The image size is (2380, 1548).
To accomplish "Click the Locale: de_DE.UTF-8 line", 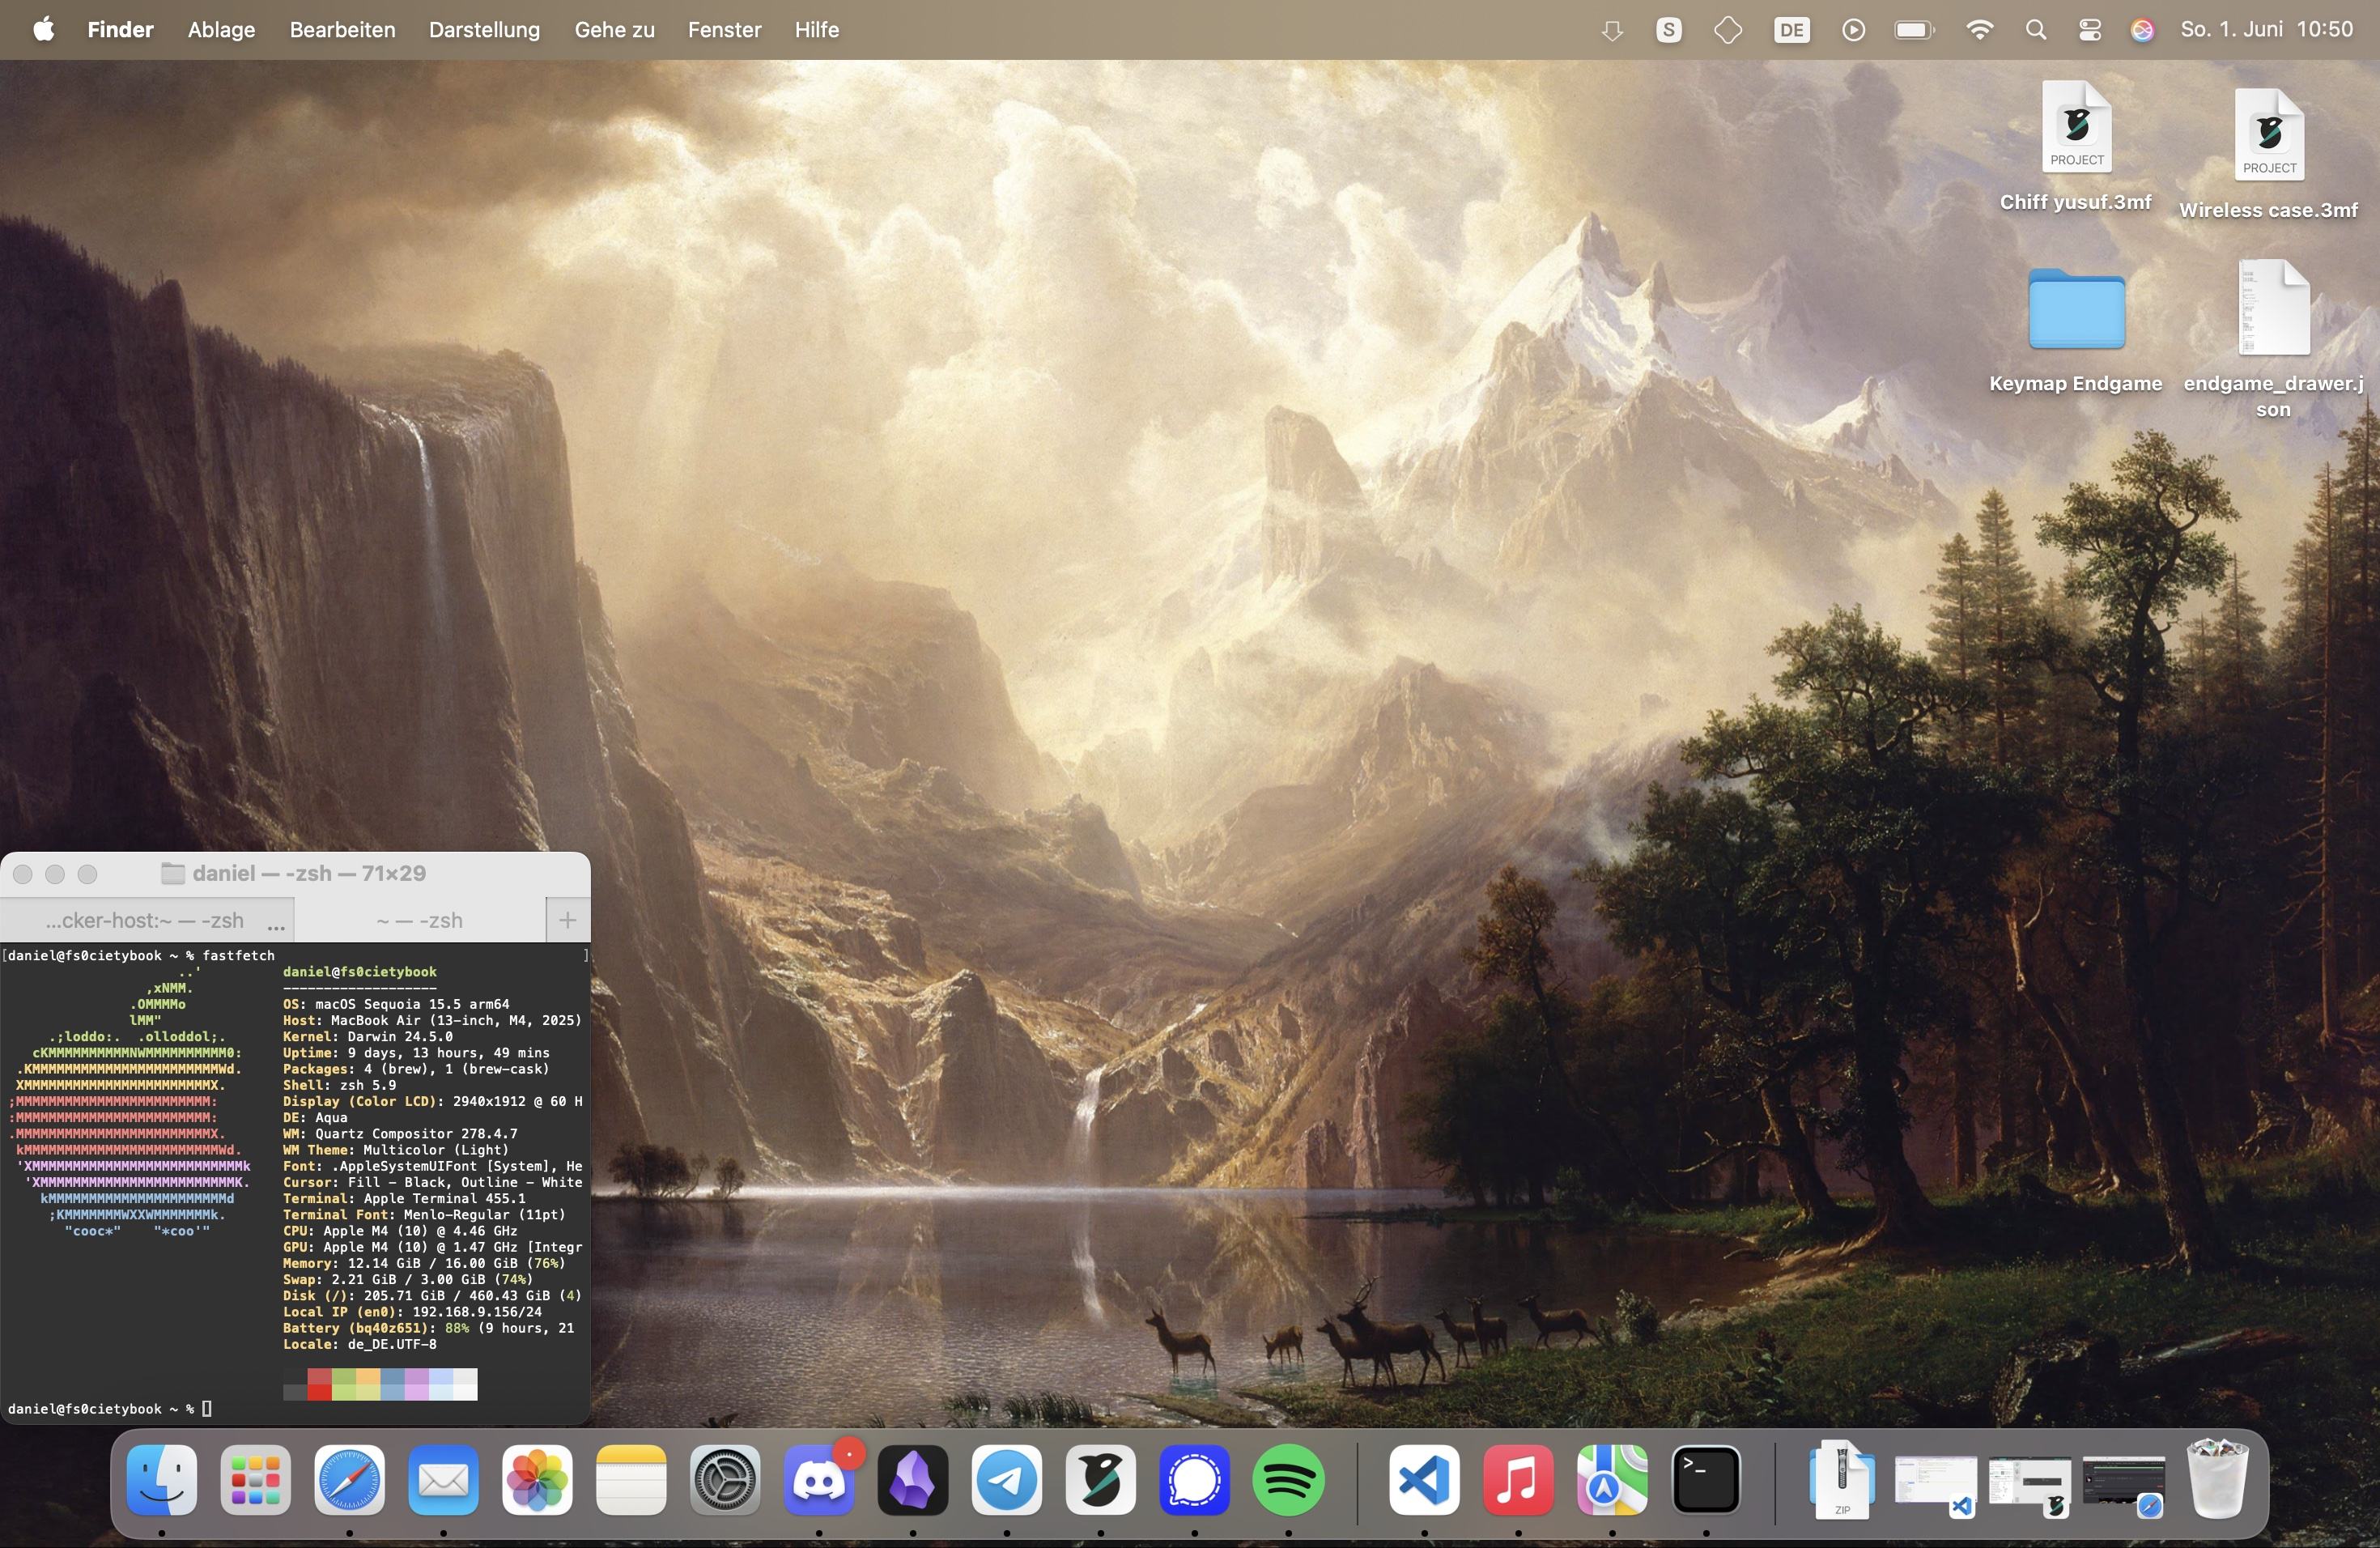I will click(x=360, y=1344).
